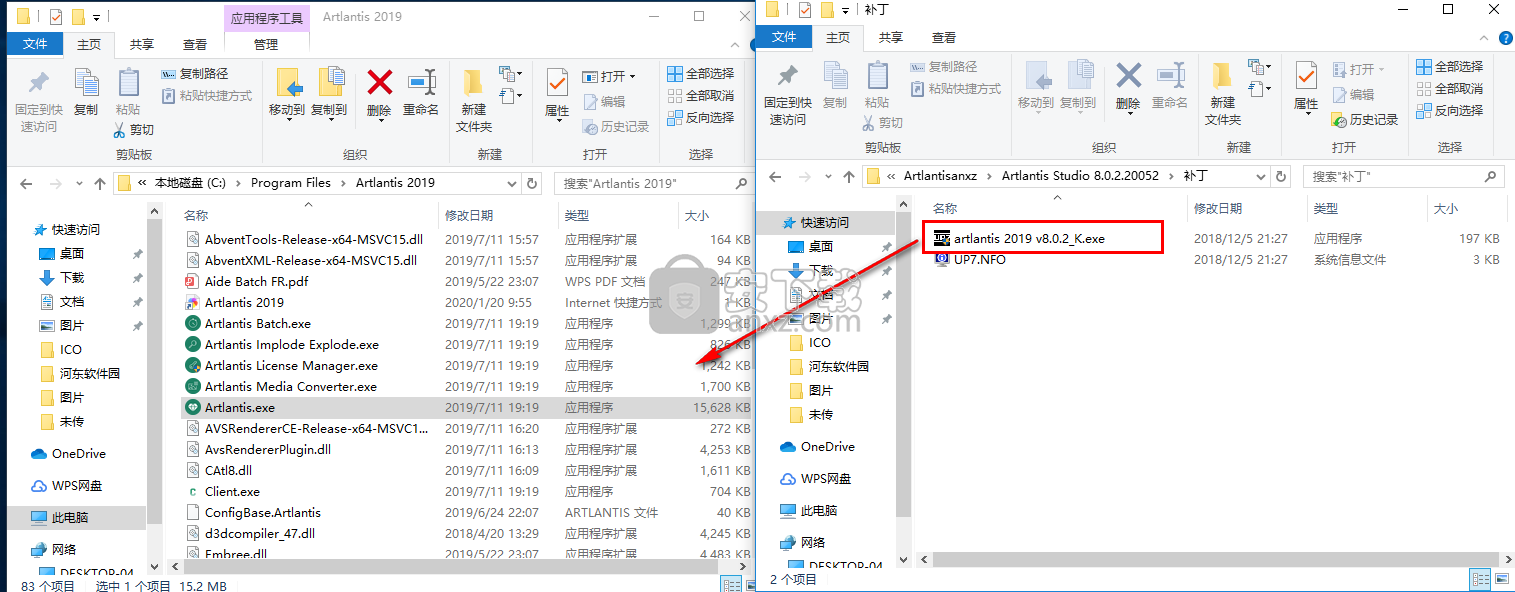The image size is (1515, 592).
Task: Switch to 查看 tab in Artlantis 2019 window
Action: click(x=195, y=44)
